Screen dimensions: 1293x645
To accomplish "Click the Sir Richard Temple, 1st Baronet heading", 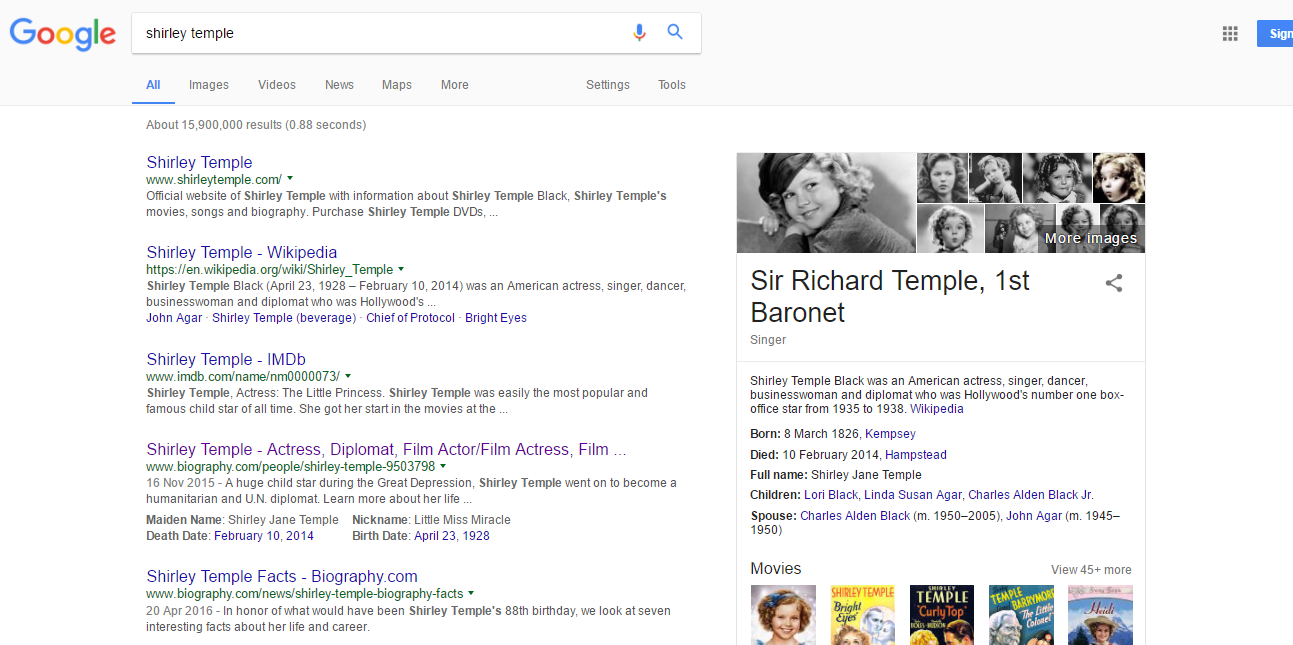I will 890,296.
